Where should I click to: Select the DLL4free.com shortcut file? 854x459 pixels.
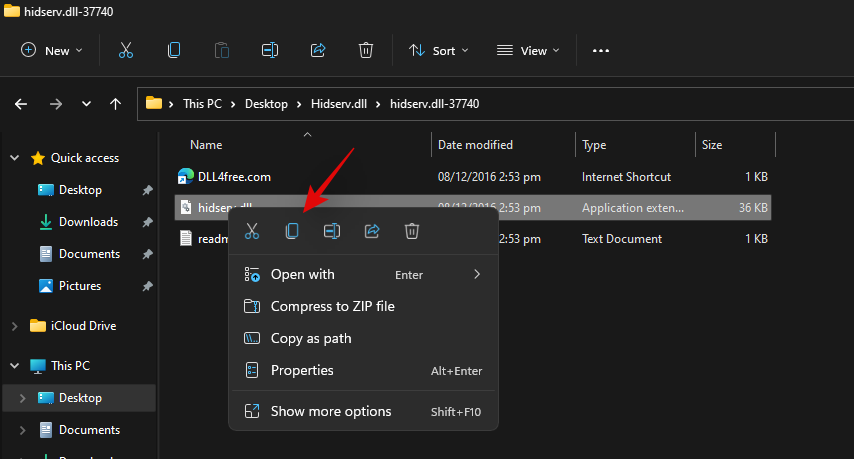click(x=234, y=176)
